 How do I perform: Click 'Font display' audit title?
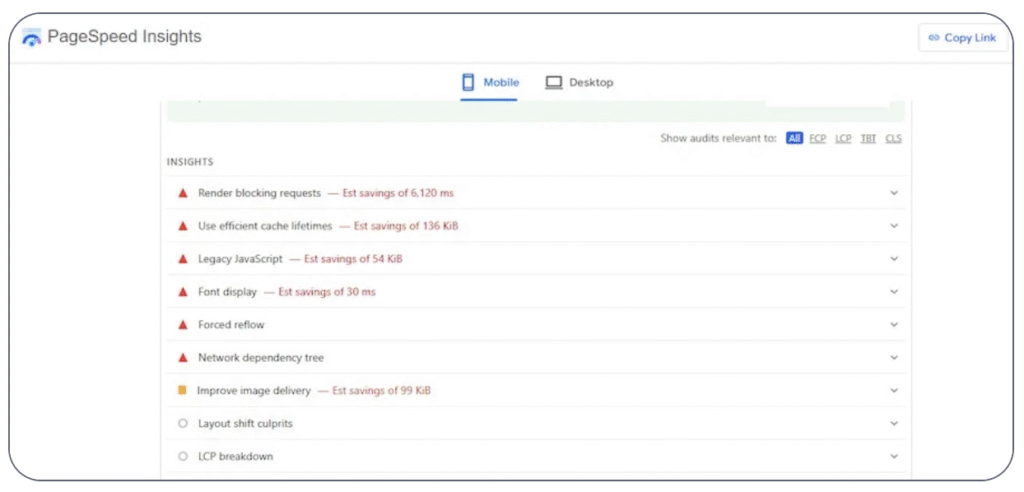(x=227, y=291)
